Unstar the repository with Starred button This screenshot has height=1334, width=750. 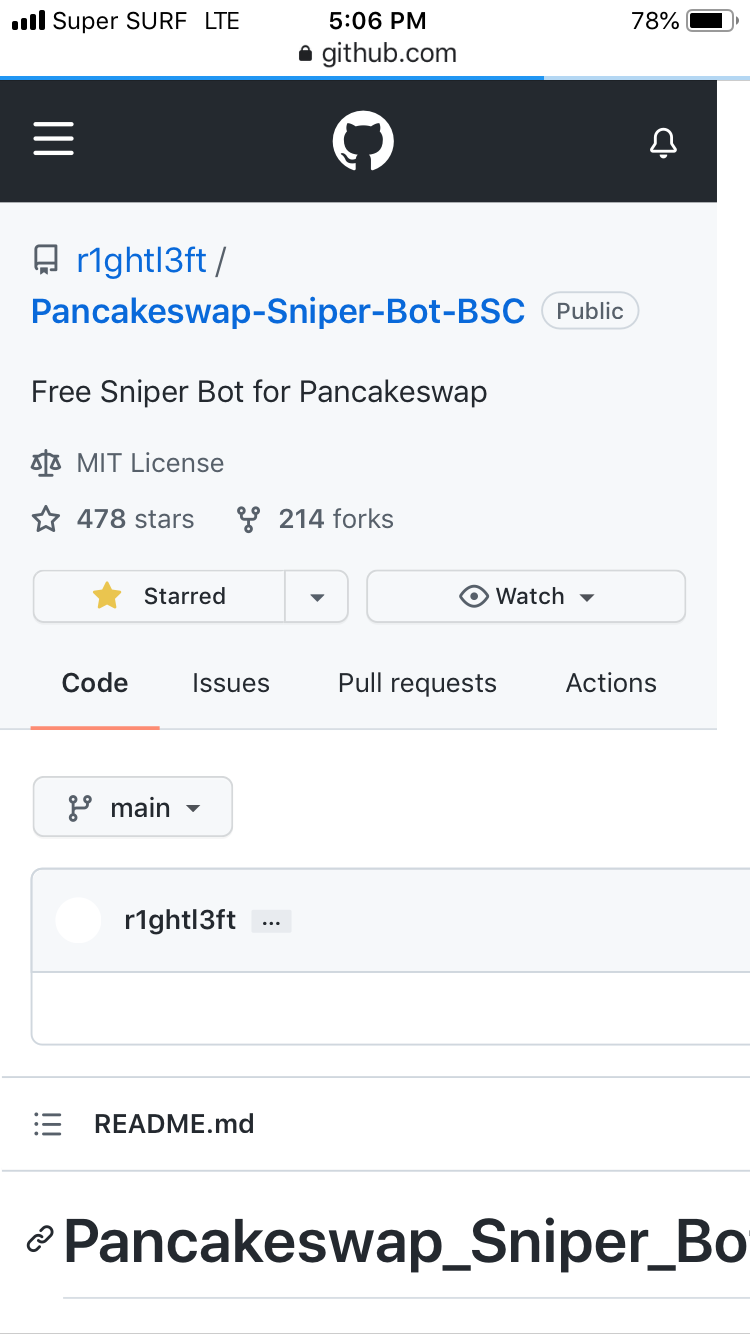pos(160,596)
